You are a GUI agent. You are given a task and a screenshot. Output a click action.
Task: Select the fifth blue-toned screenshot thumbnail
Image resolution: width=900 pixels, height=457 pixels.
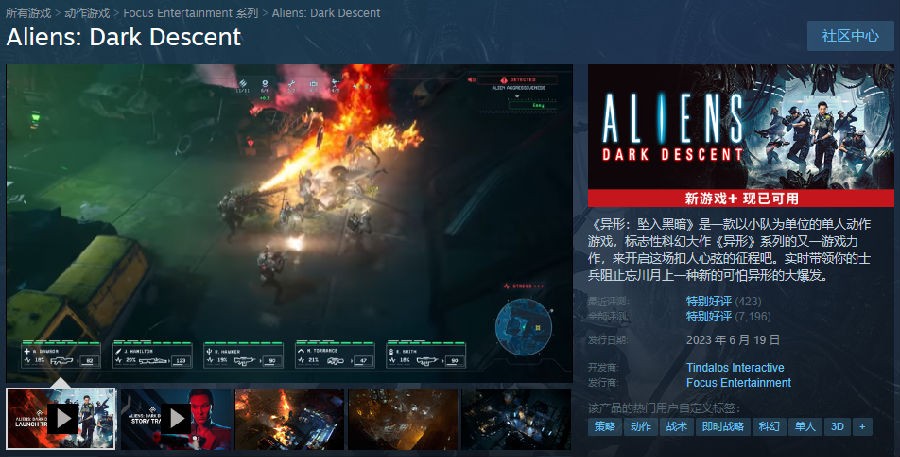[517, 419]
